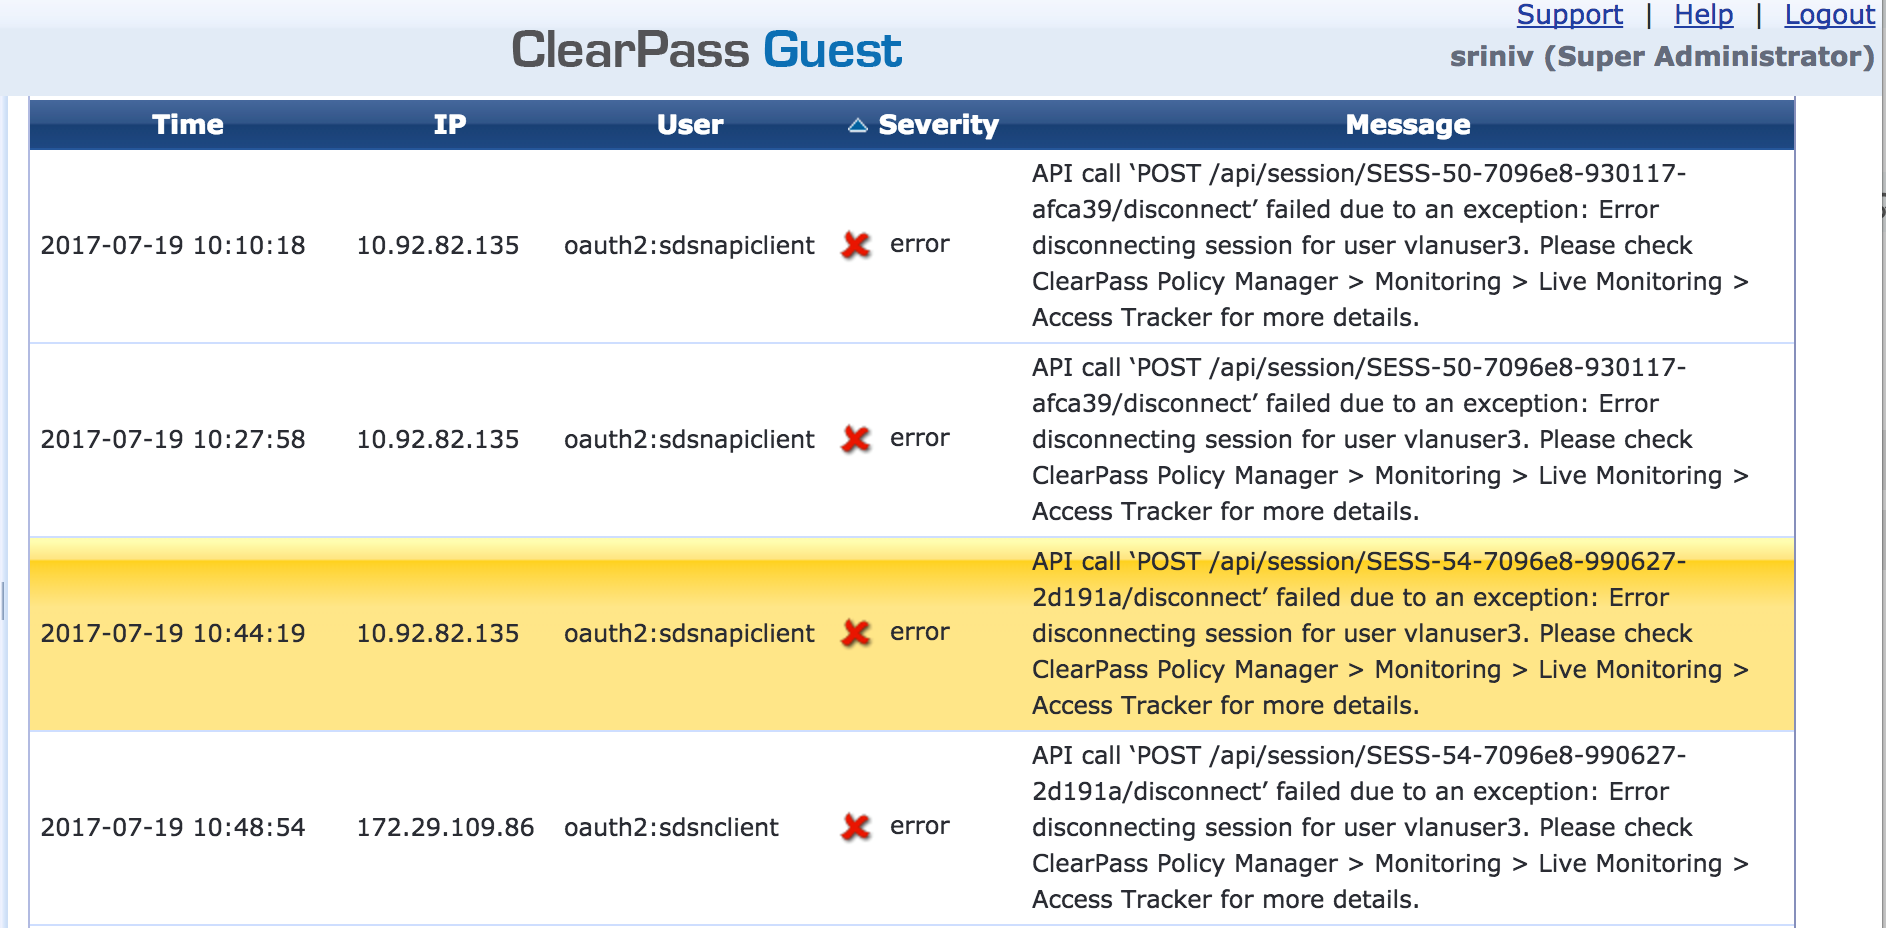Sort entries by User column header

point(690,125)
